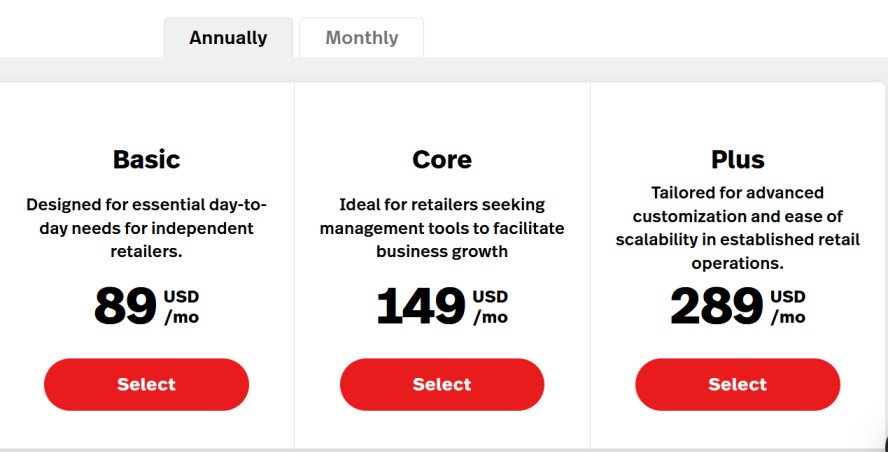Click the /mo label under Plus price

pyautogui.click(x=787, y=317)
